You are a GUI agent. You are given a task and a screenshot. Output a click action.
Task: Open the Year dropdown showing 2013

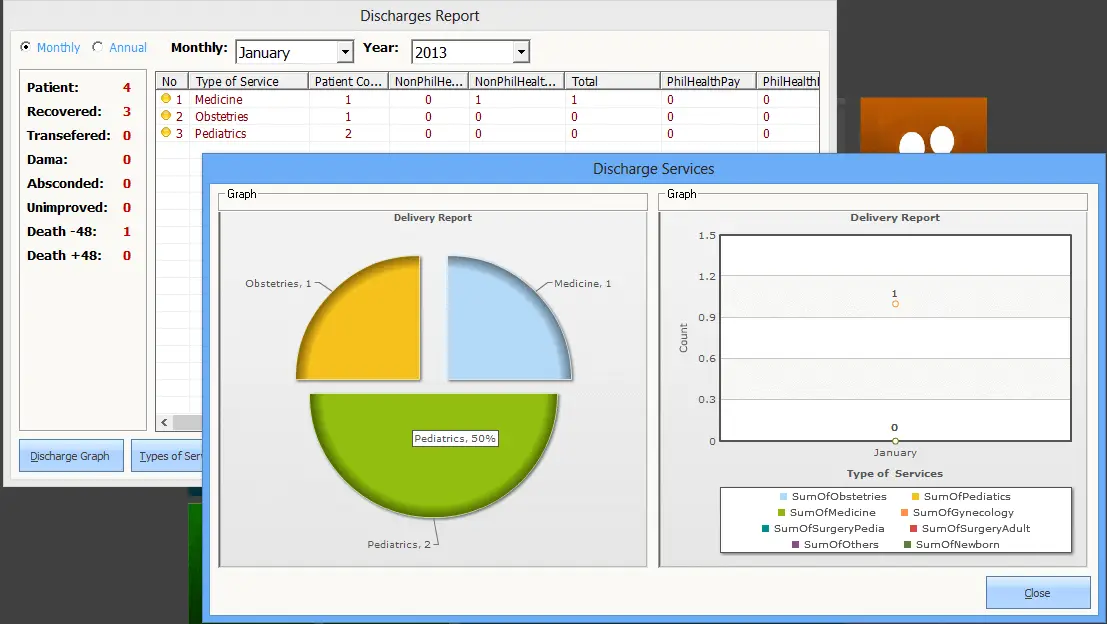520,52
